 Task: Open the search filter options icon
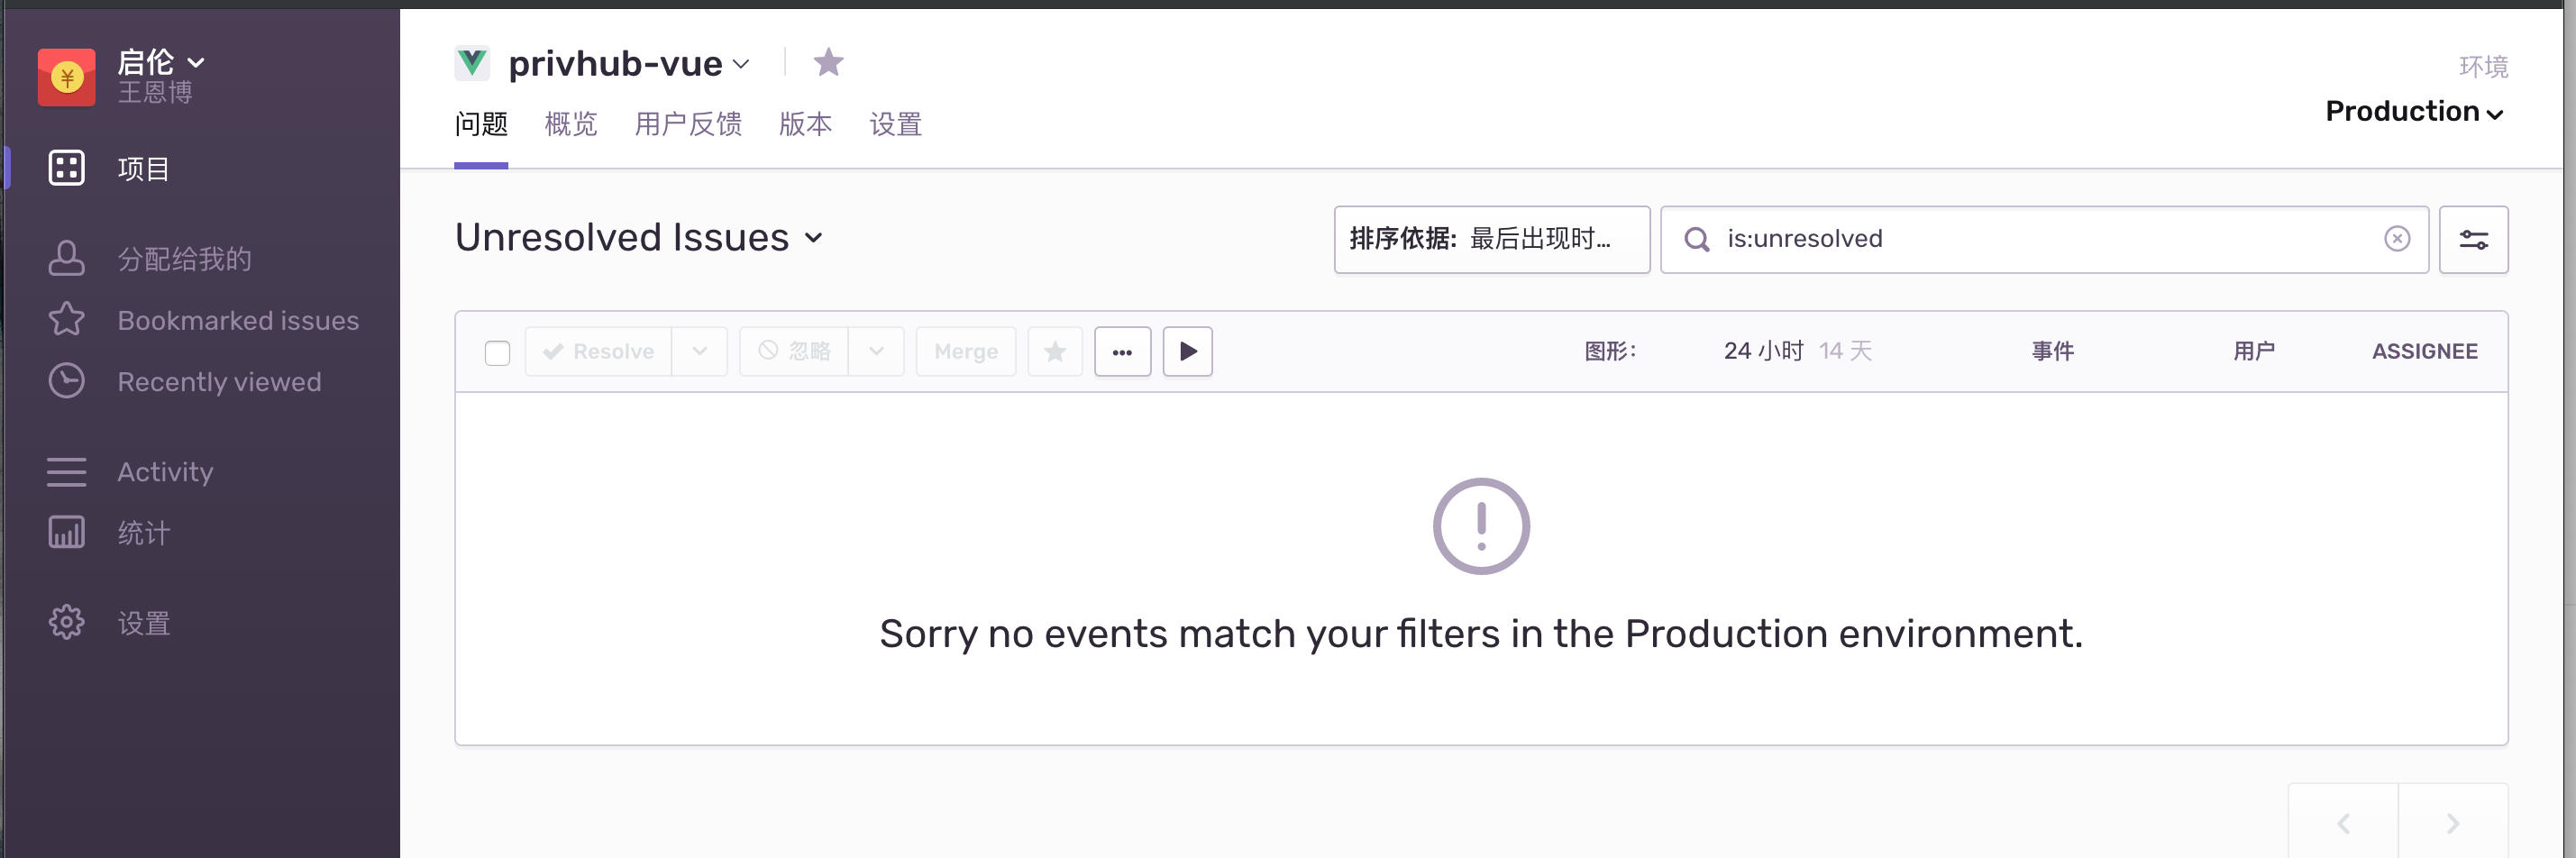tap(2472, 240)
